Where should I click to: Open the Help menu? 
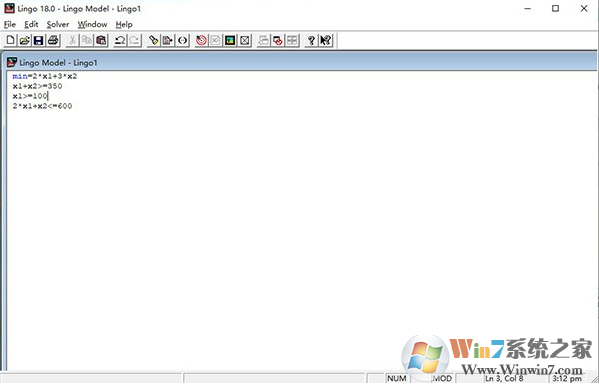[x=124, y=24]
